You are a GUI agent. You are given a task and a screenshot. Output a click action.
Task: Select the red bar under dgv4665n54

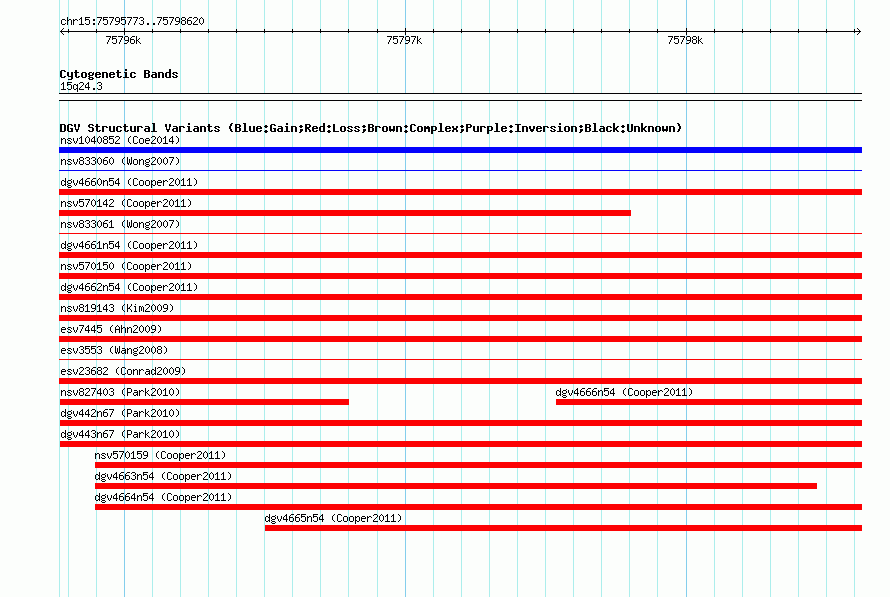click(563, 528)
